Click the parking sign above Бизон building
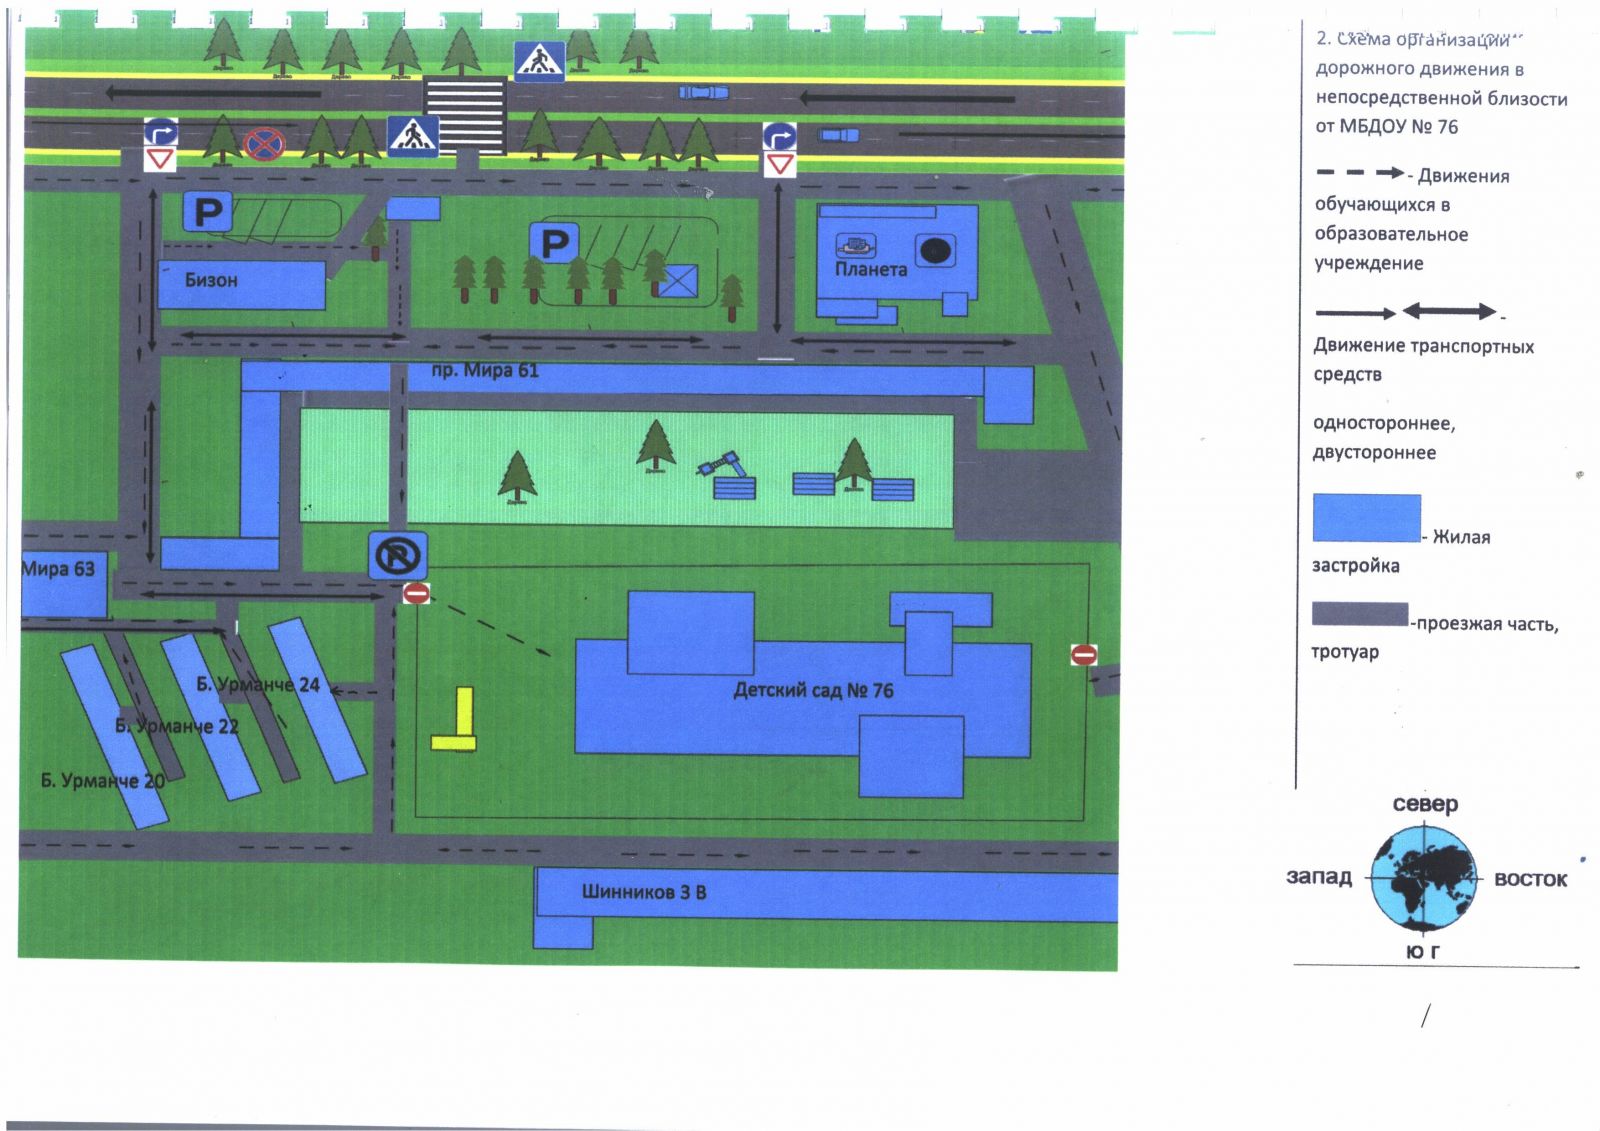The width and height of the screenshot is (1600, 1131). 207,212
